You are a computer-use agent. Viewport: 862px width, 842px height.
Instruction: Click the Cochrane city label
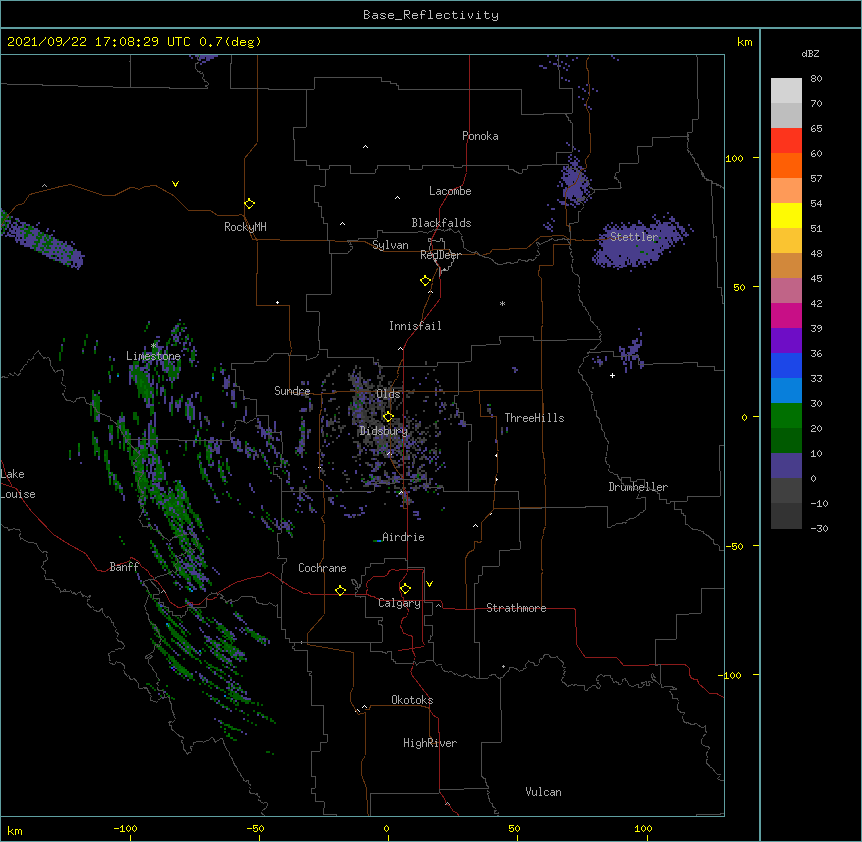322,568
